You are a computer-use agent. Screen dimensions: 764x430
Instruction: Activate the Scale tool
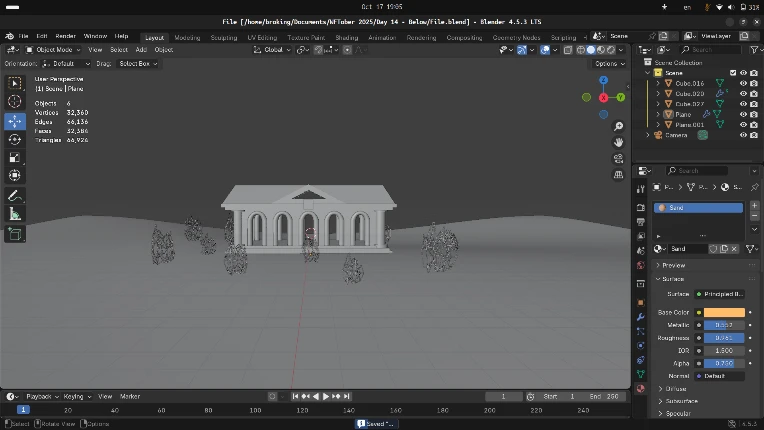point(15,157)
